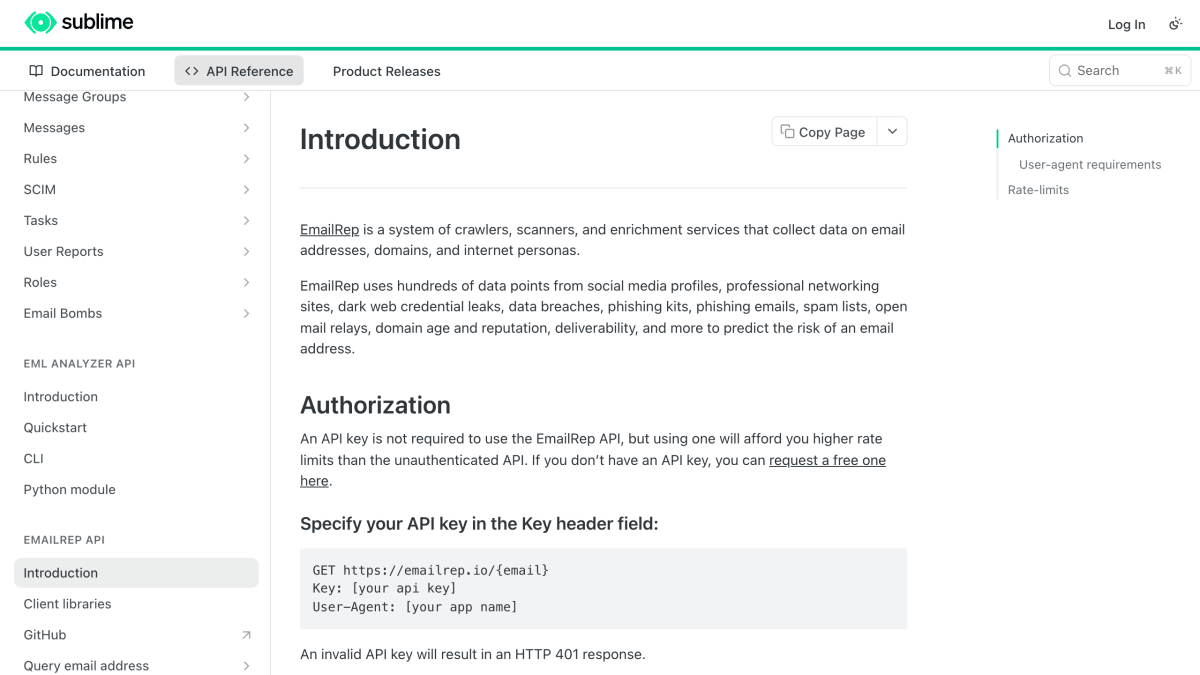Screen dimensions: 1200x675
Task: Click the magnifier icon in Search
Action: (x=1065, y=71)
